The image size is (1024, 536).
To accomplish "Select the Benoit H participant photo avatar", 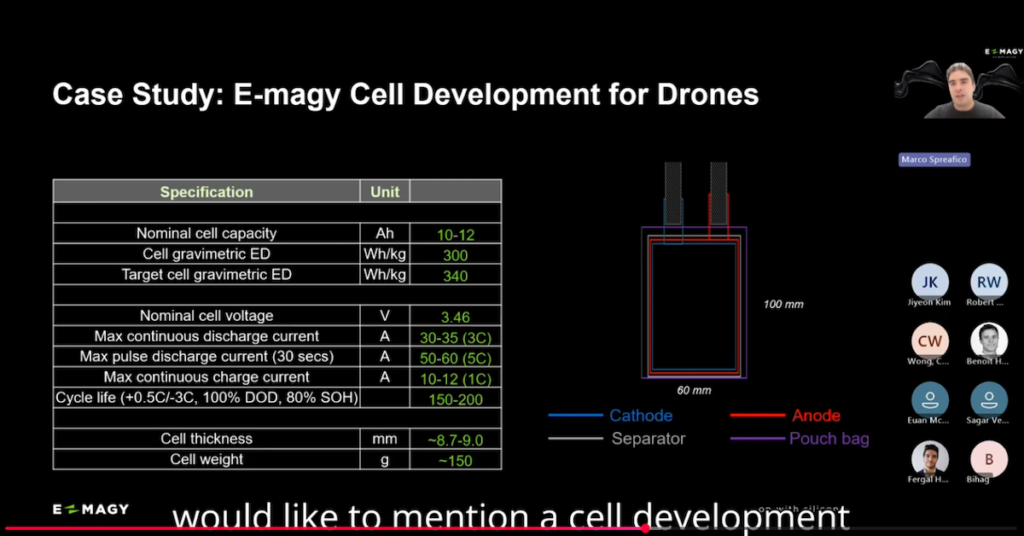I will [x=988, y=341].
